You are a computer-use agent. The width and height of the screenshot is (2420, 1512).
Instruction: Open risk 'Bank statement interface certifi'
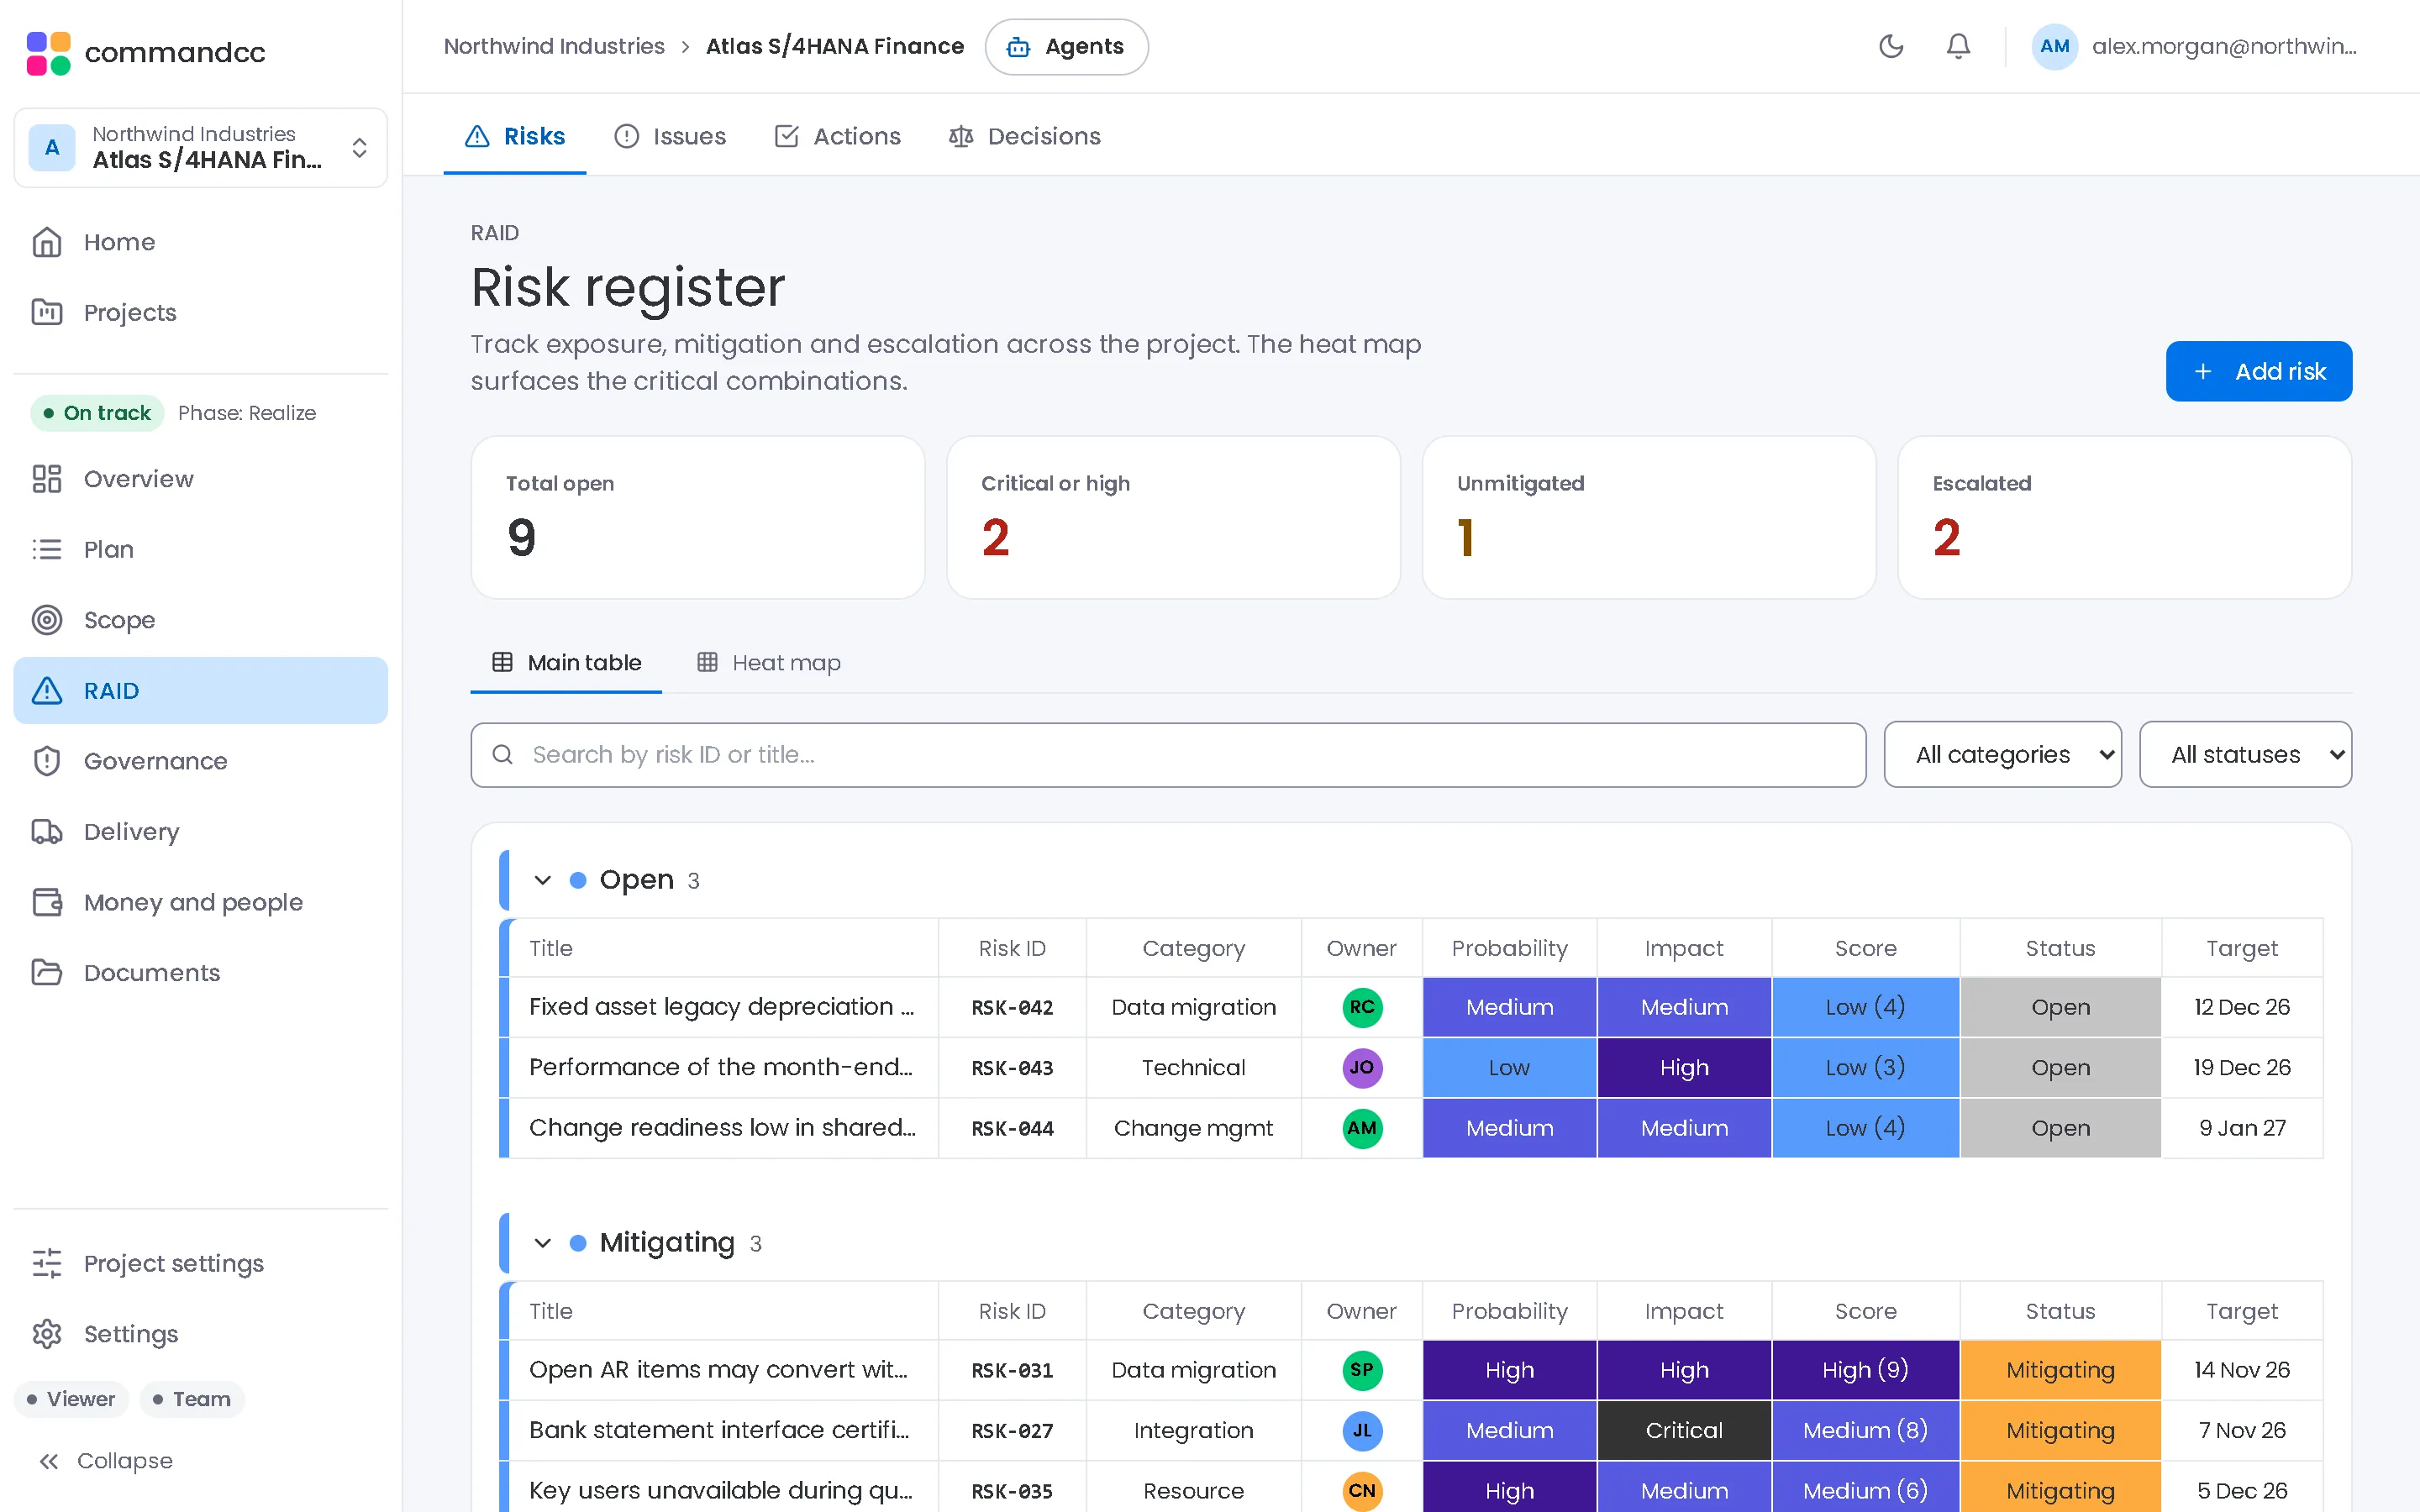click(x=720, y=1430)
